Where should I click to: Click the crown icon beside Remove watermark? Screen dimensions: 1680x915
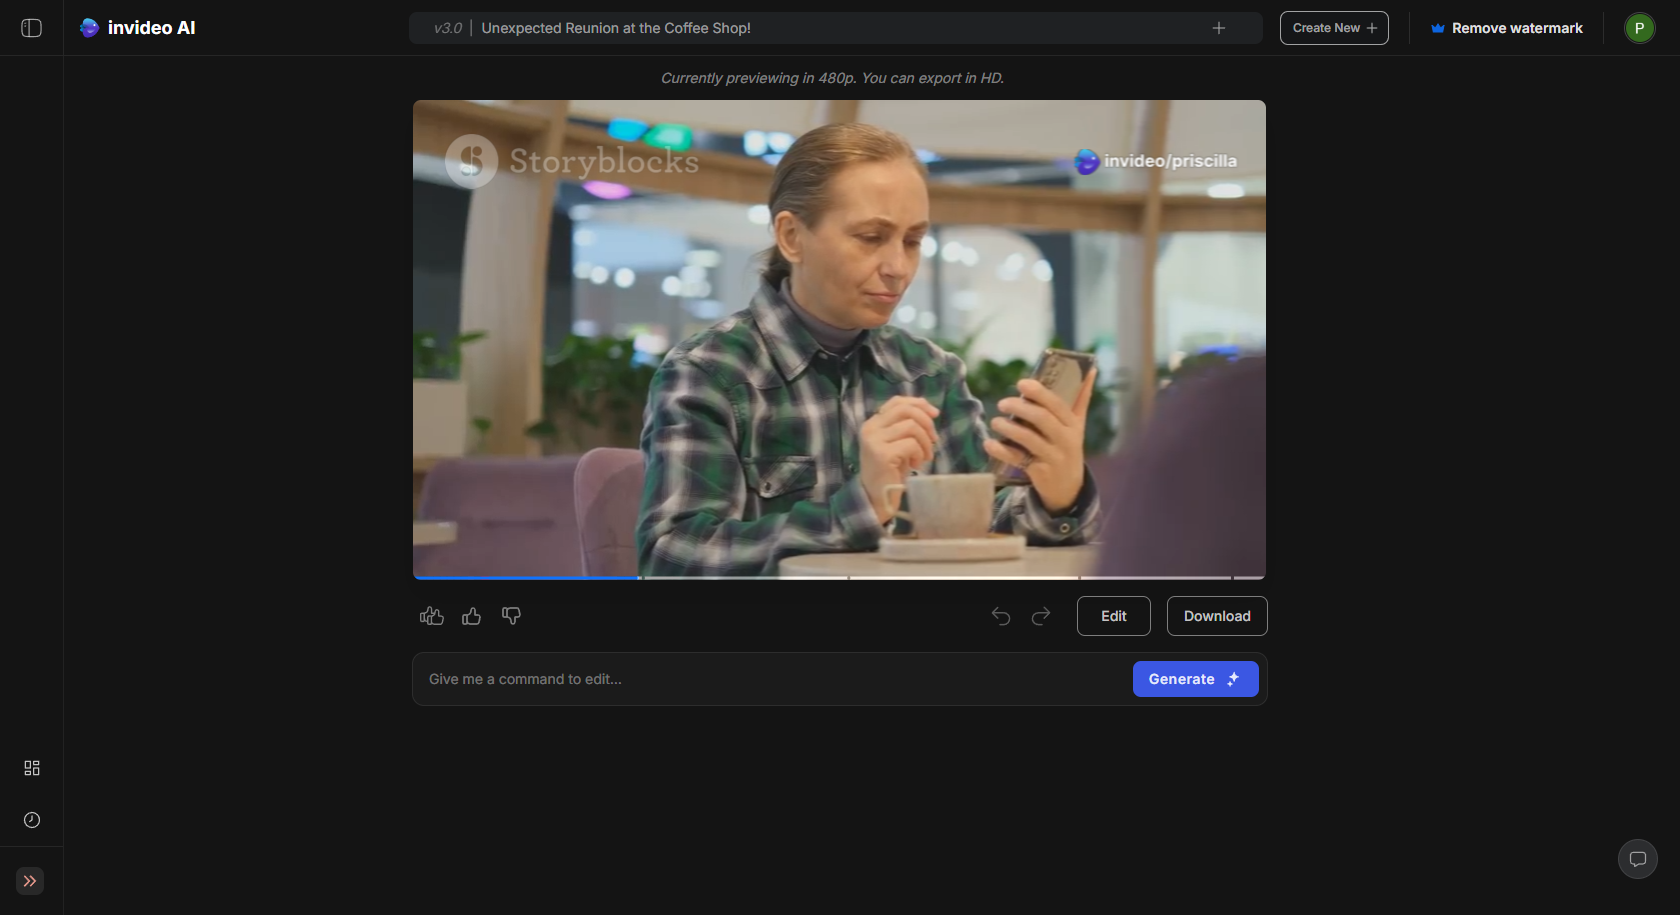tap(1437, 28)
